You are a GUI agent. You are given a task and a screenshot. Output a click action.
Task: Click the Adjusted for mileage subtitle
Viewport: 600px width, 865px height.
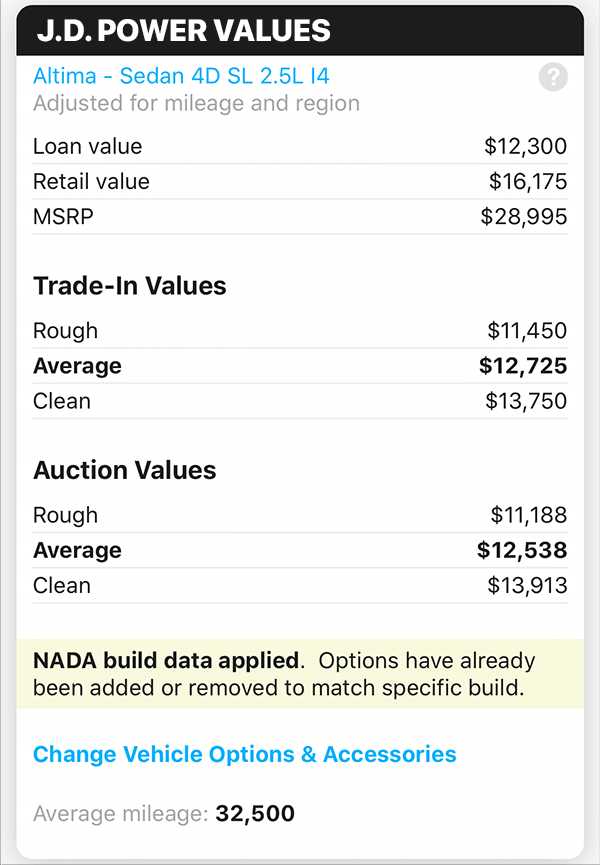click(197, 103)
